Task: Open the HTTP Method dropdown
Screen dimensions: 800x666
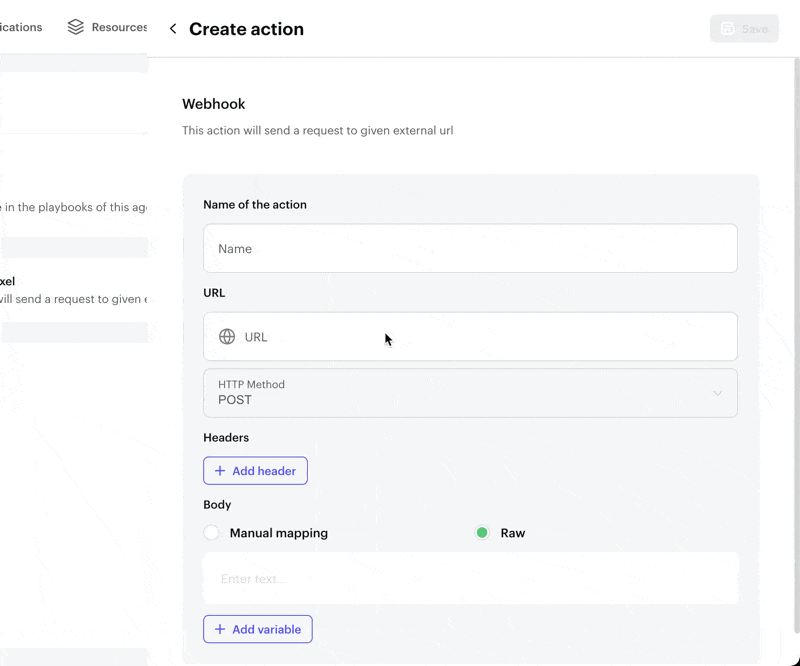Action: coord(470,393)
